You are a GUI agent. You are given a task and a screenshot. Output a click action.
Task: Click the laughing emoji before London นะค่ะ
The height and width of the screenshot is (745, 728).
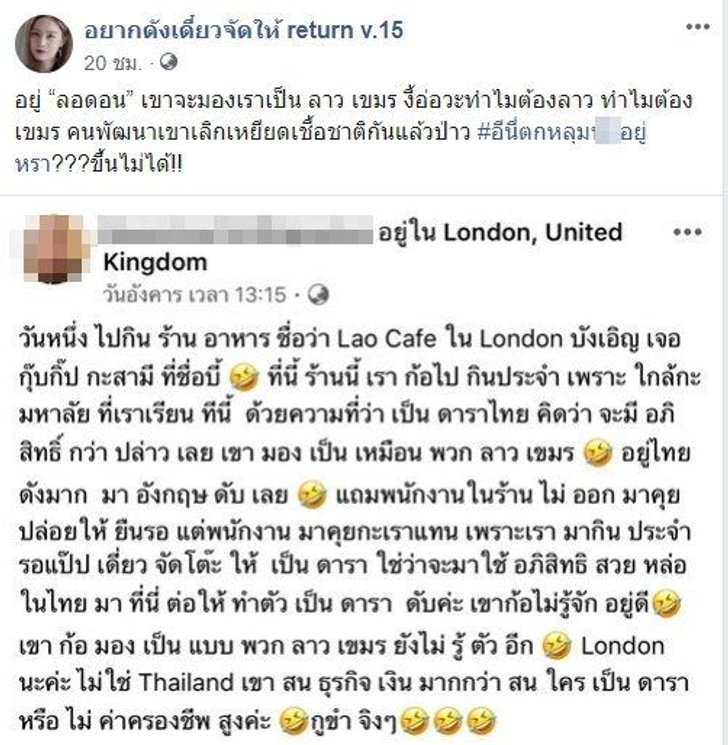click(x=557, y=645)
